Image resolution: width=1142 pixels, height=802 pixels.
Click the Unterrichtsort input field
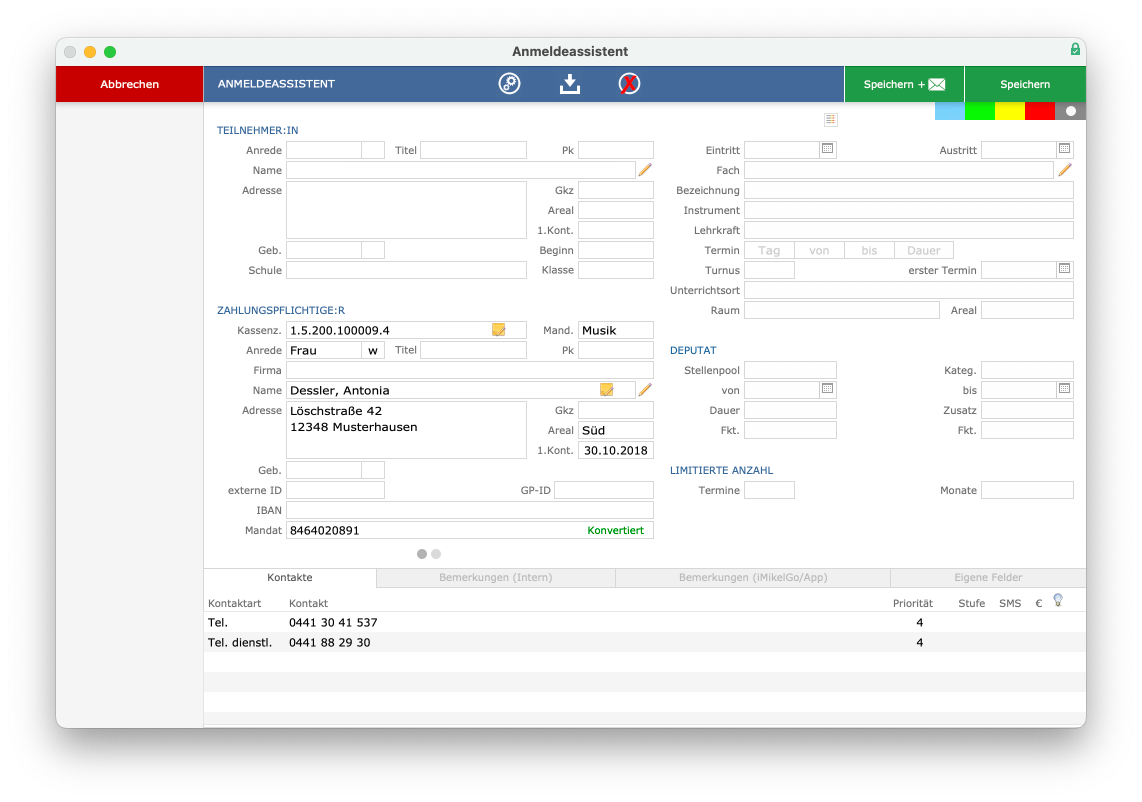tap(909, 290)
